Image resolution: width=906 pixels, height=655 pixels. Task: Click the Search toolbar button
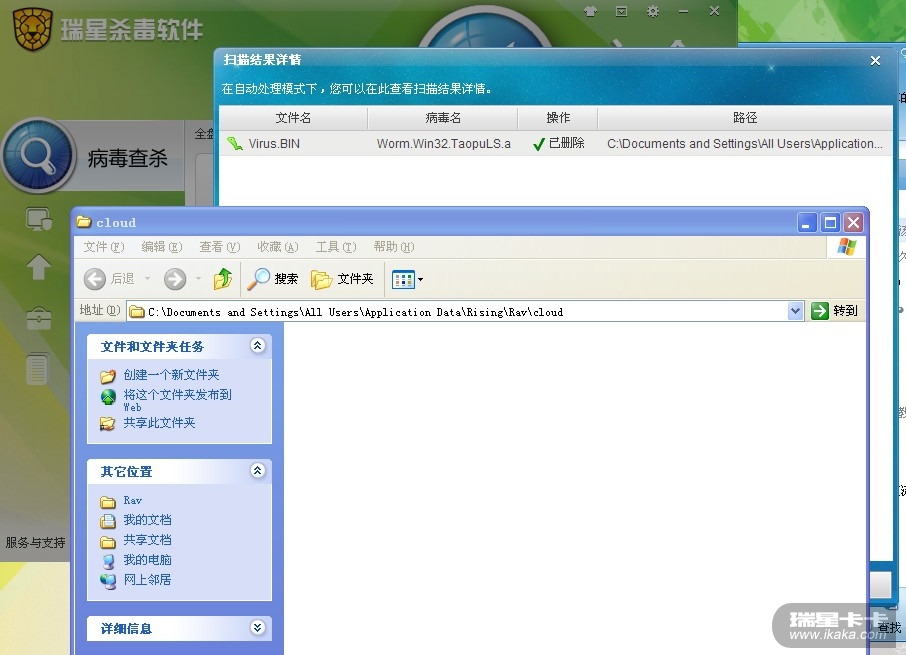click(x=272, y=279)
